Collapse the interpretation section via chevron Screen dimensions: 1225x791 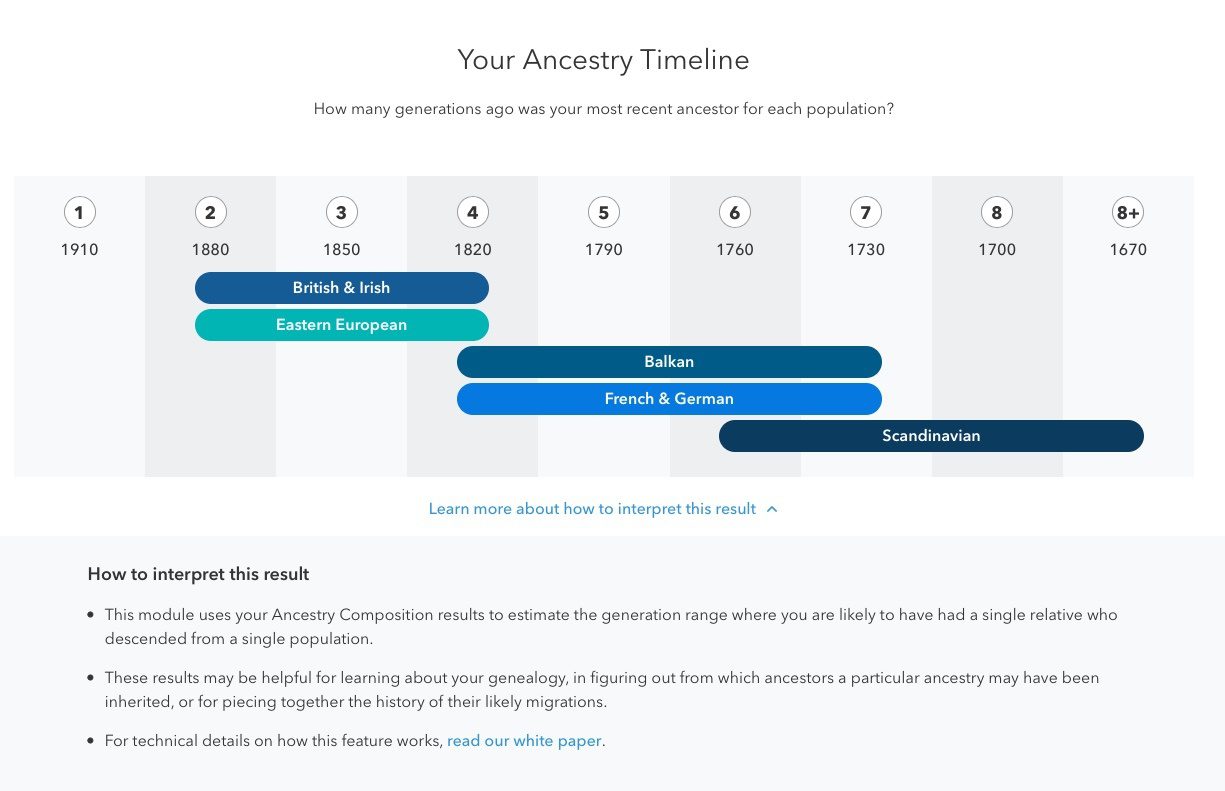(771, 509)
